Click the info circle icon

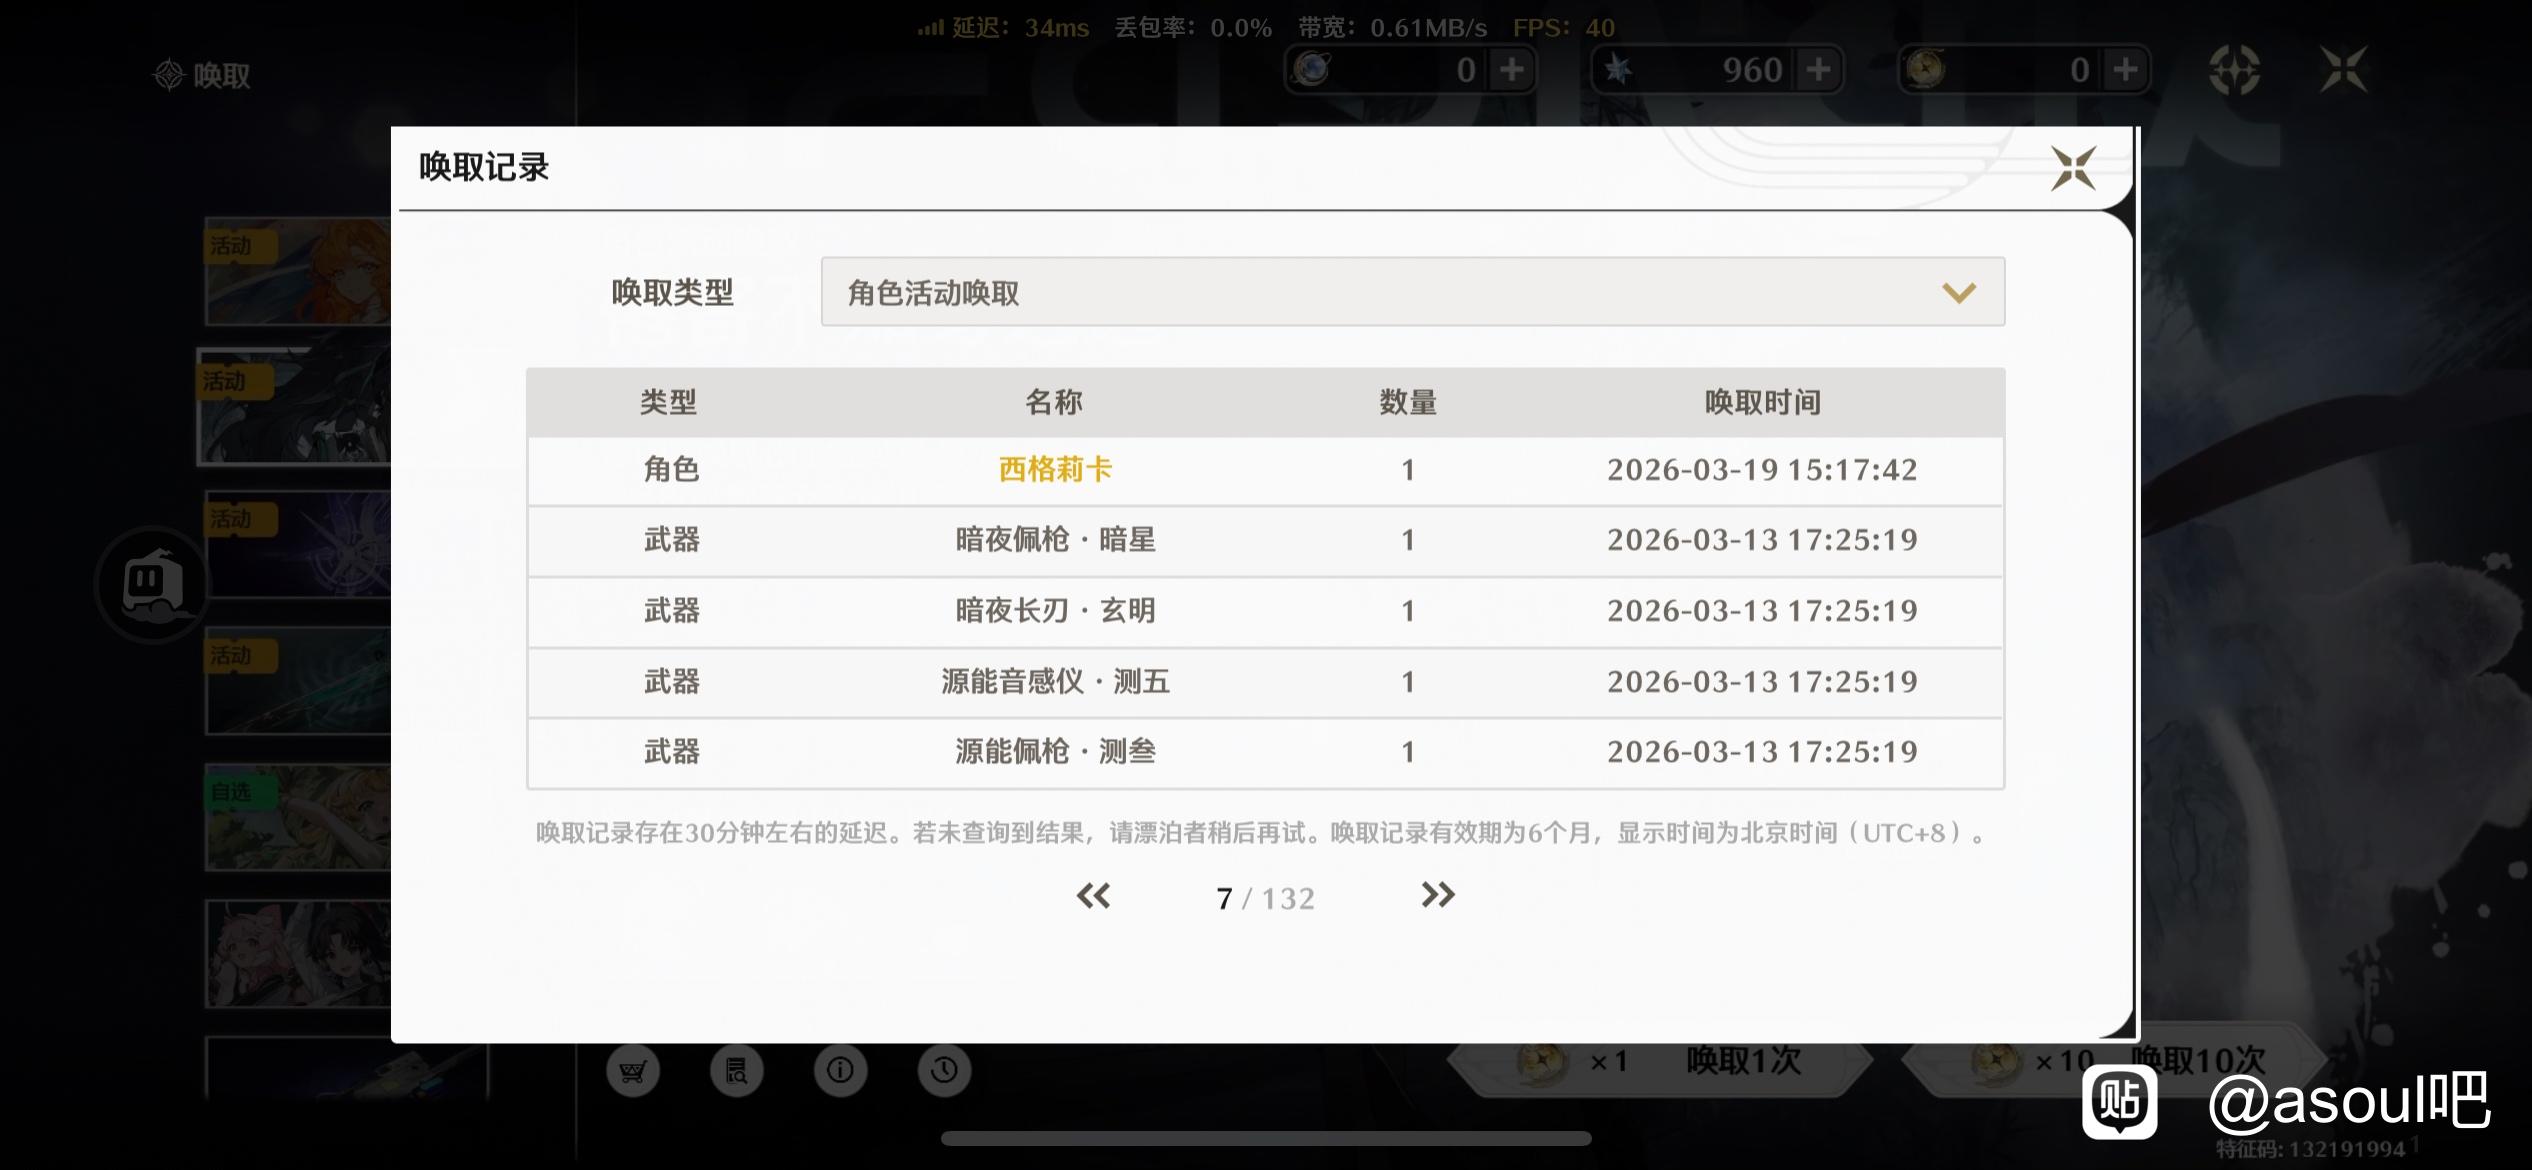(840, 1071)
